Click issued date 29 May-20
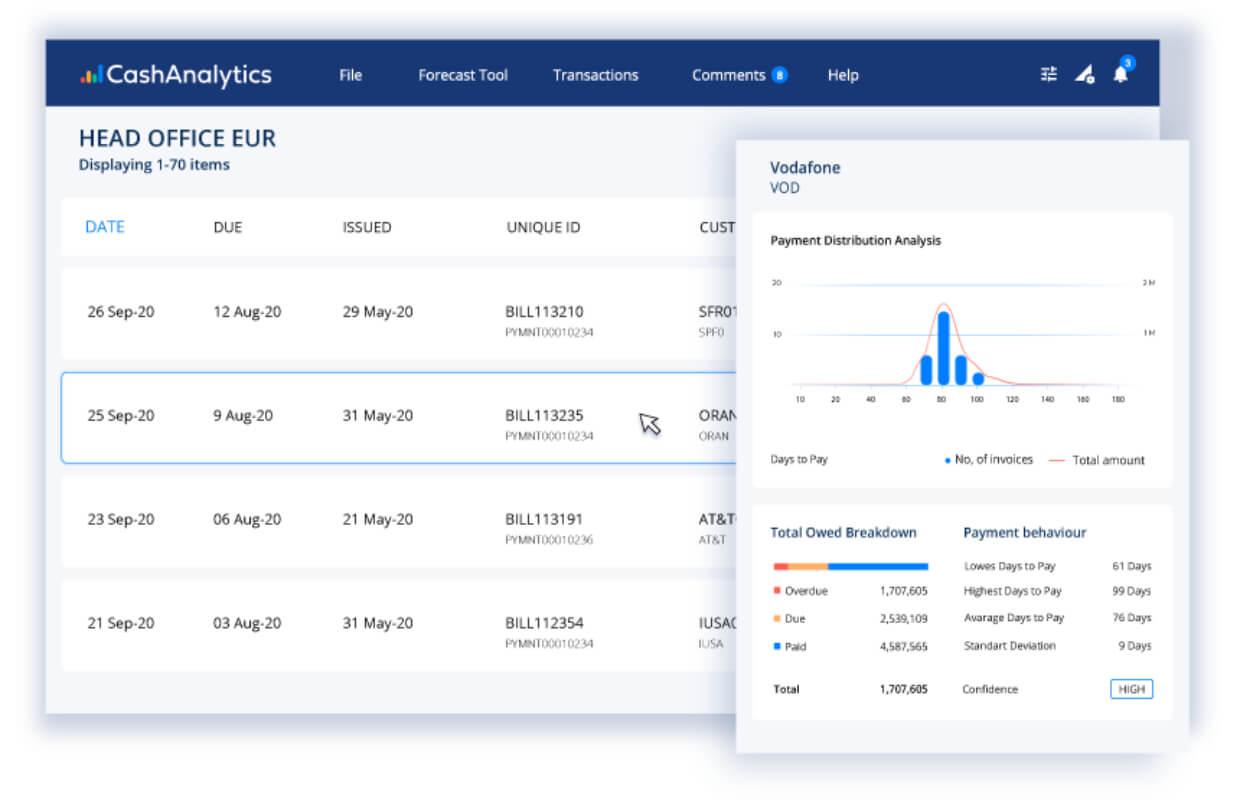 378,312
